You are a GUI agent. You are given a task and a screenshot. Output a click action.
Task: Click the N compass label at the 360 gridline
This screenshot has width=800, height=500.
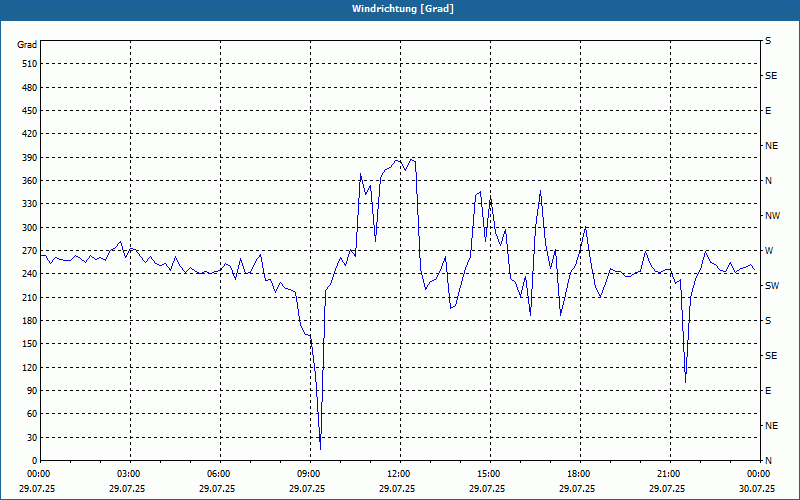point(768,181)
